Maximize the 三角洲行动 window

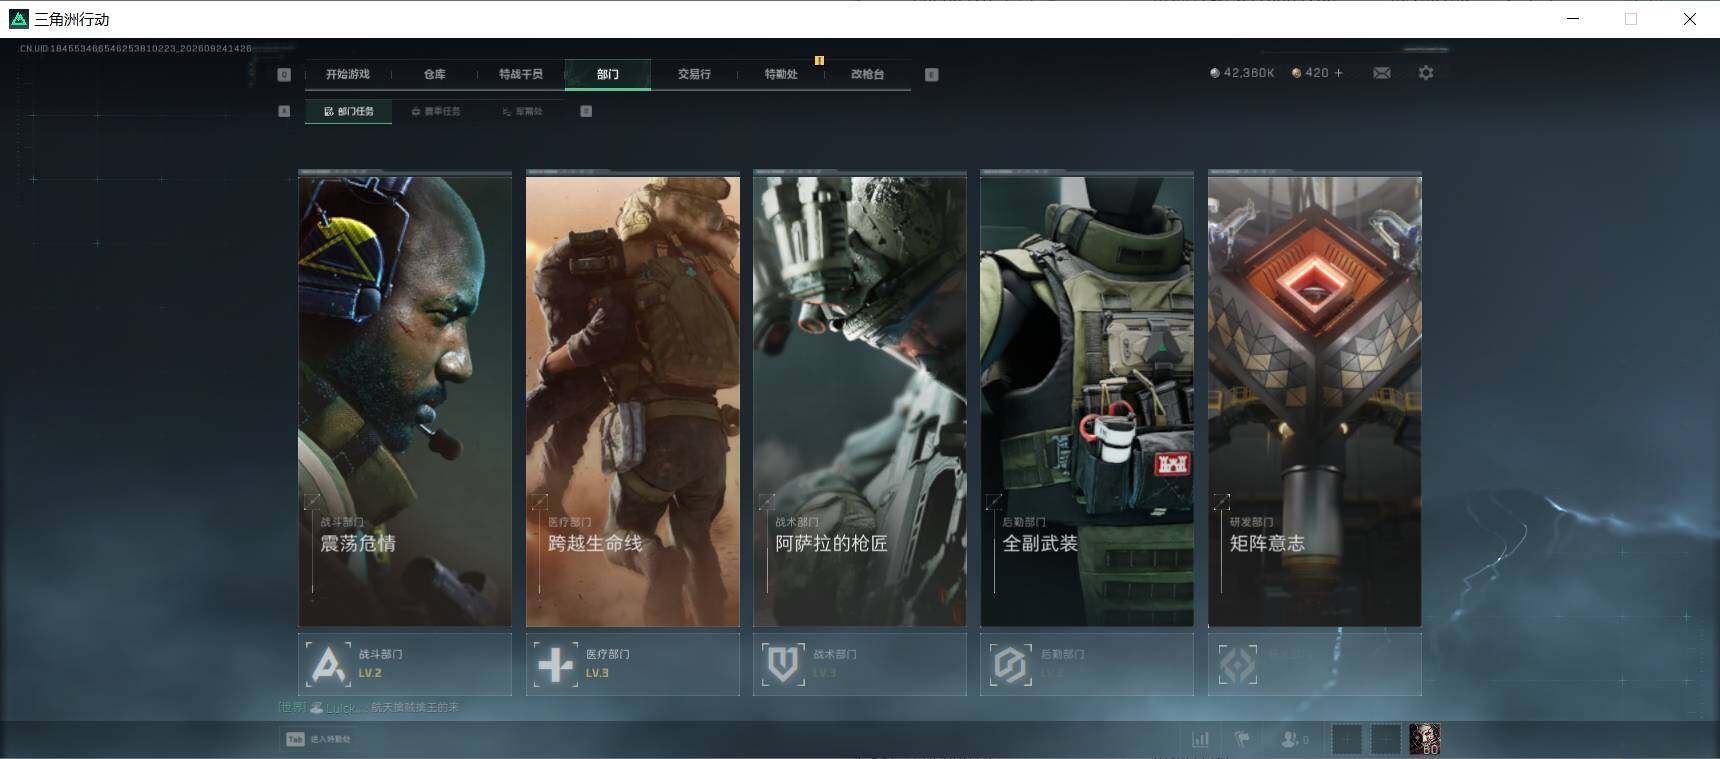(x=1631, y=19)
